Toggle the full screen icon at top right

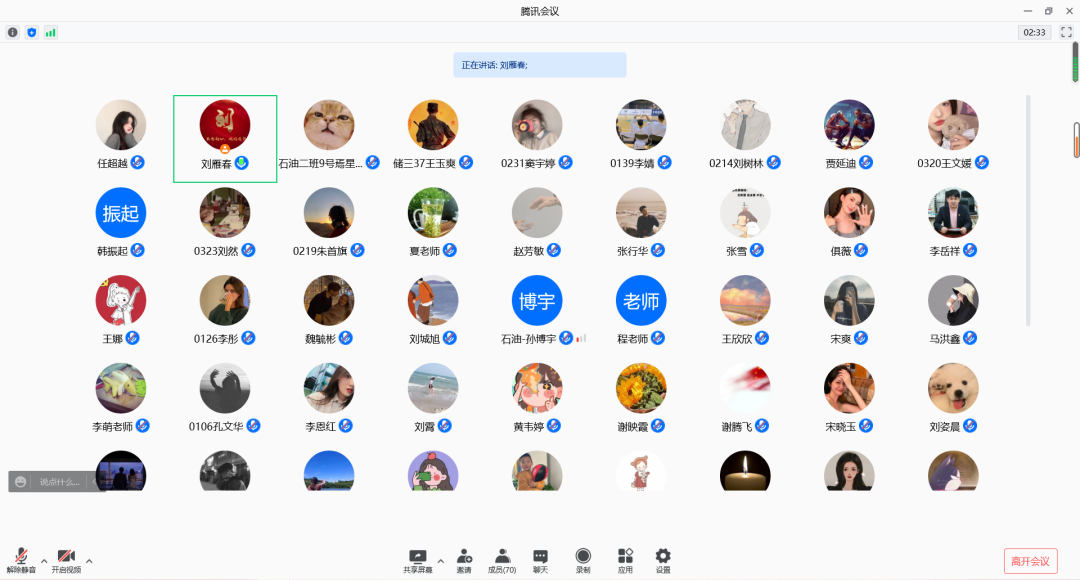(x=1066, y=32)
